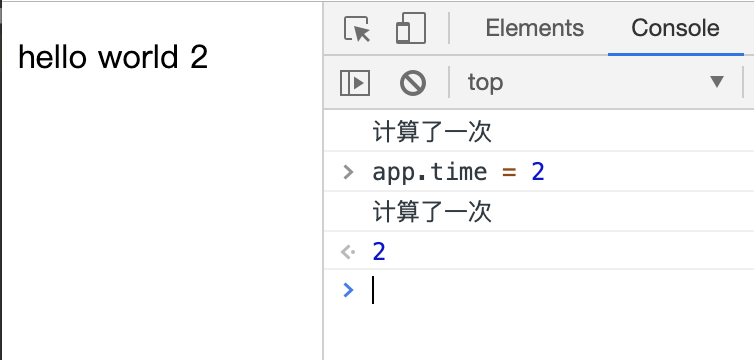Image resolution: width=754 pixels, height=360 pixels.
Task: Click the return arrow icon beside 2
Action: point(348,252)
